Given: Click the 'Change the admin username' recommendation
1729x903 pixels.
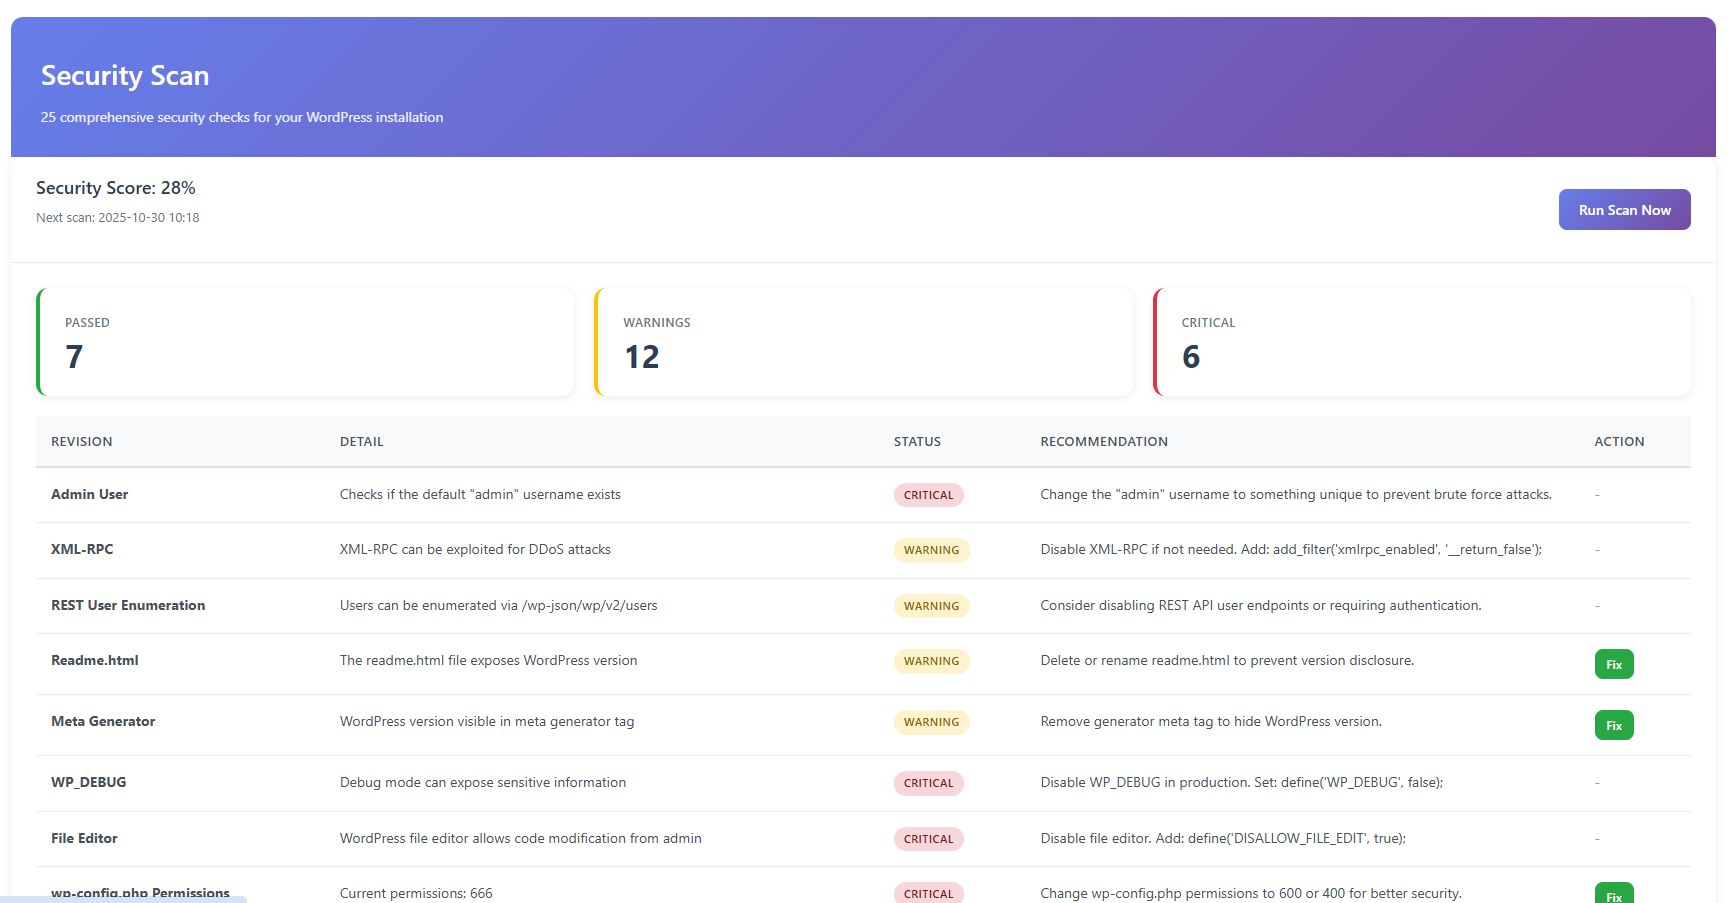Looking at the screenshot, I should (1296, 494).
